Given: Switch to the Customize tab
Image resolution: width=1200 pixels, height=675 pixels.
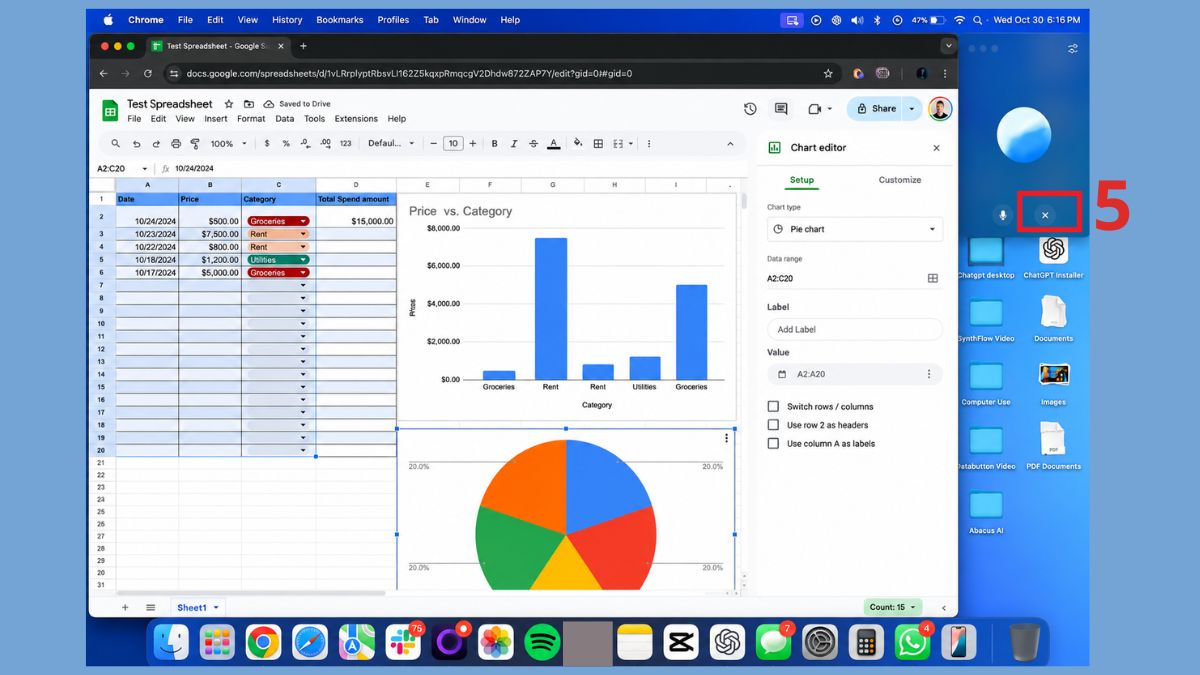Looking at the screenshot, I should (900, 180).
